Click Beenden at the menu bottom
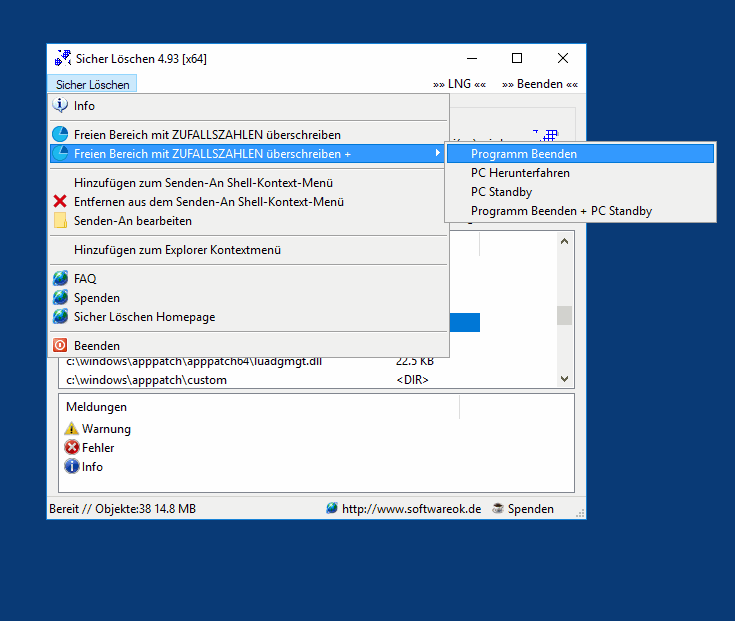 [249, 346]
